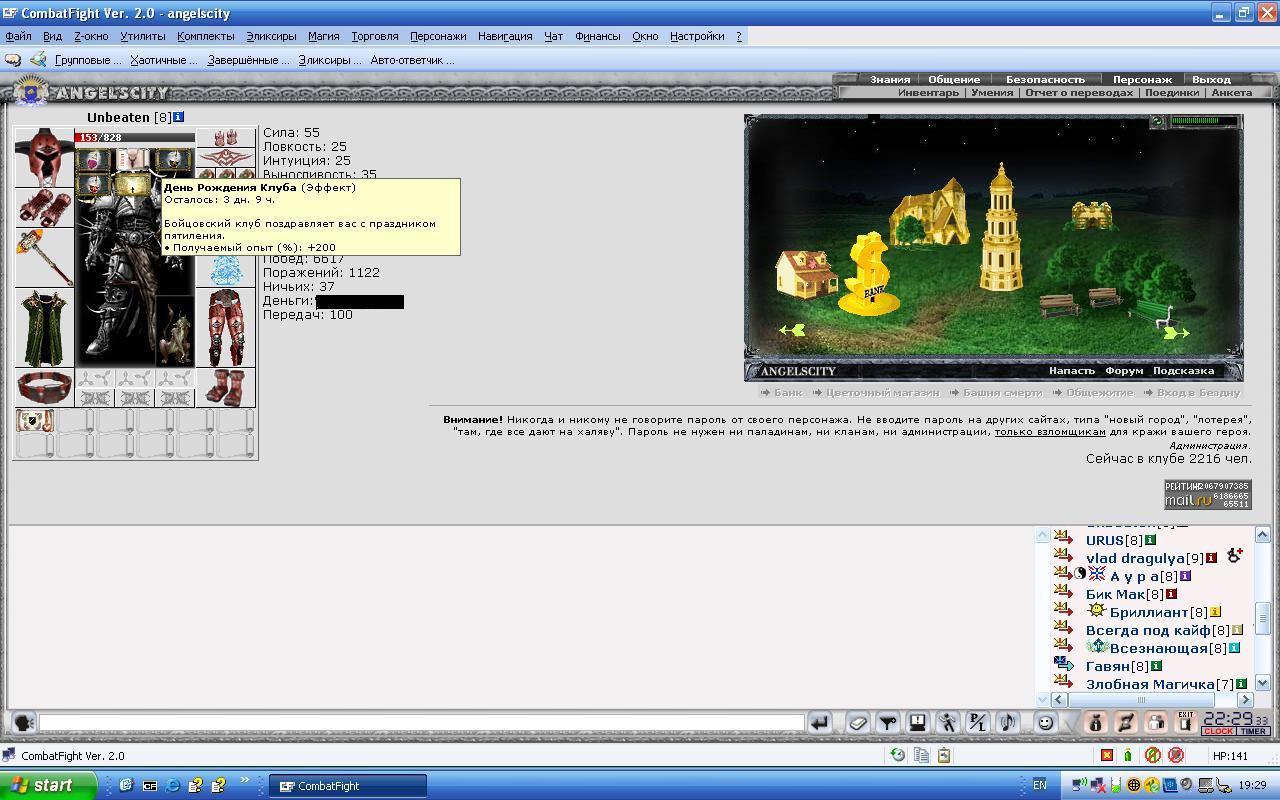The width and height of the screenshot is (1280, 800).
Task: Click the golden bell tower in city
Action: point(1002,228)
